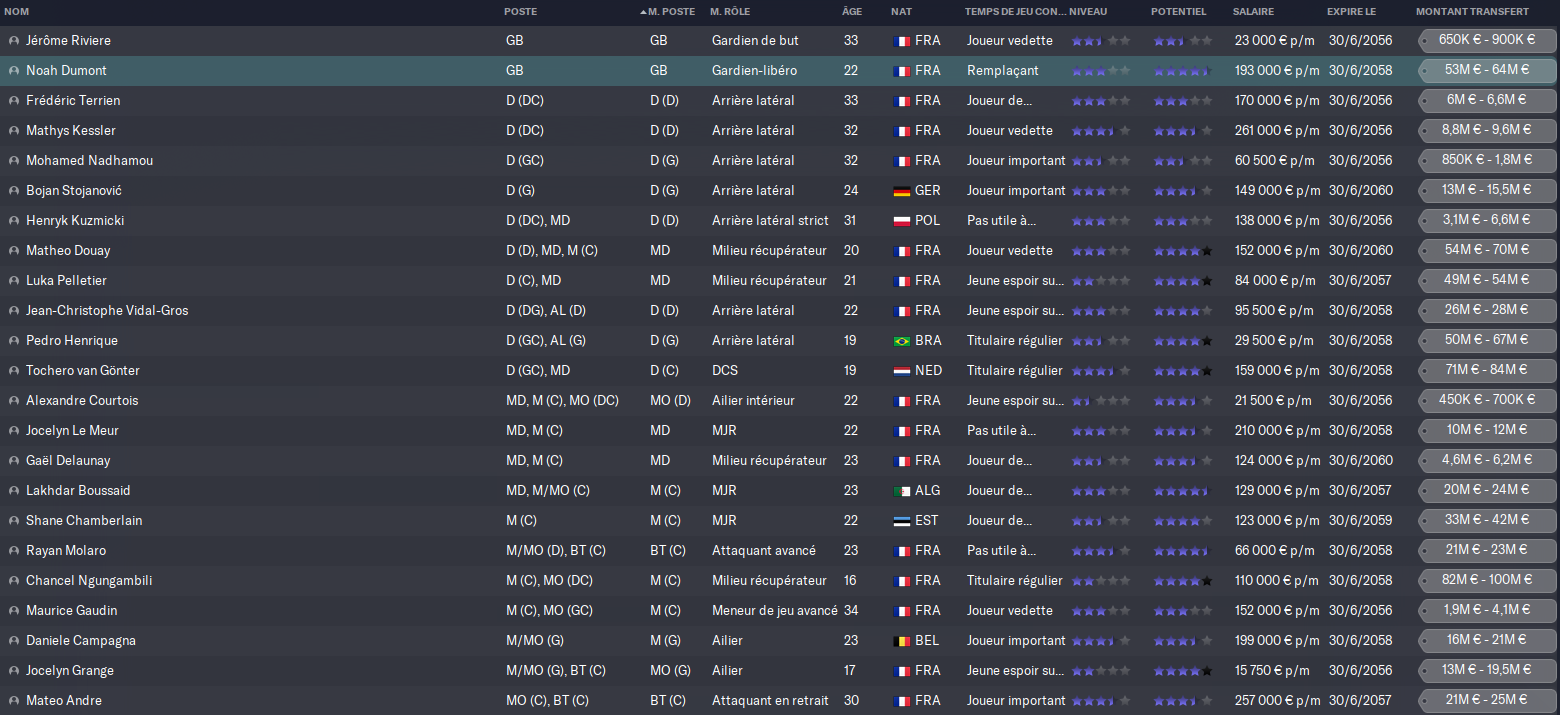Click the 450K € - 700K € transfer value
The height and width of the screenshot is (715, 1560).
[1487, 400]
